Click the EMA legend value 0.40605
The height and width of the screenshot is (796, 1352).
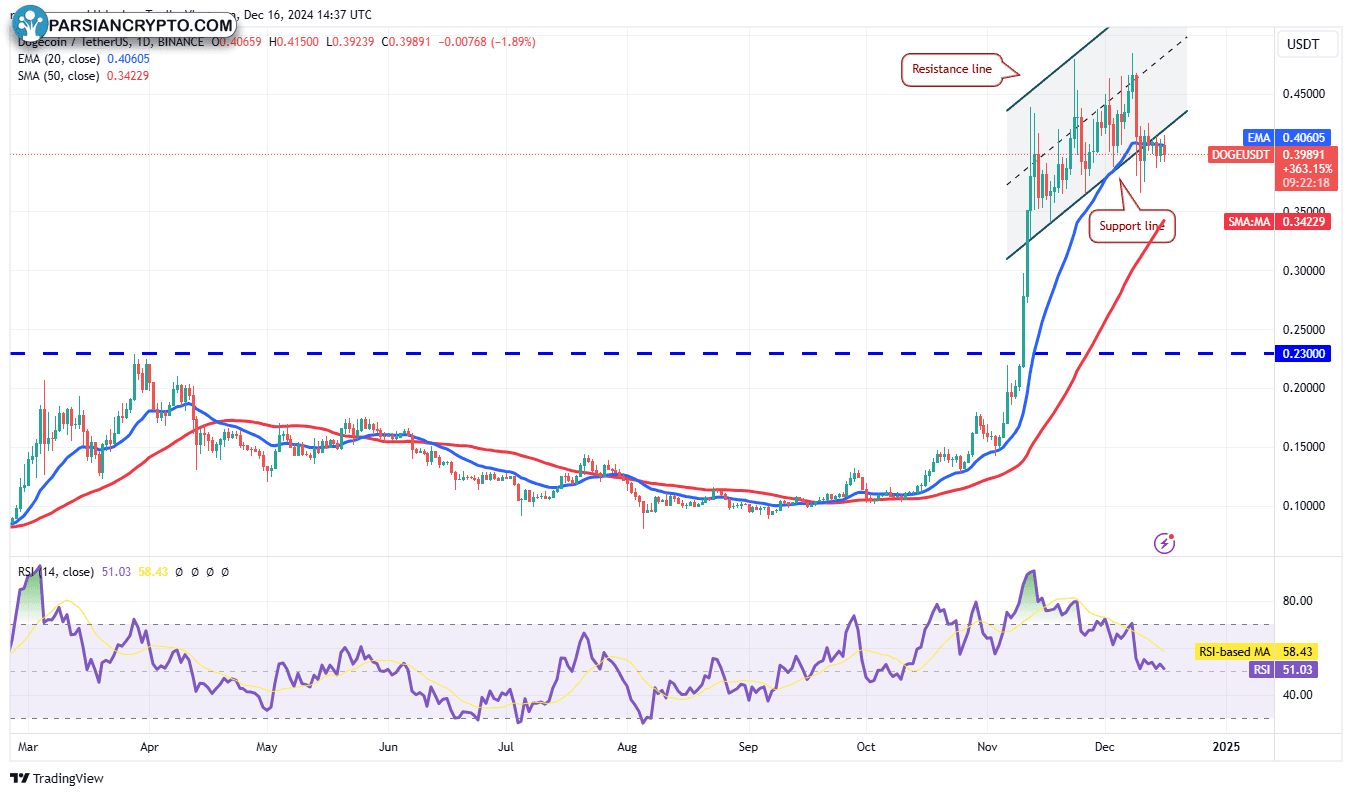[x=126, y=59]
